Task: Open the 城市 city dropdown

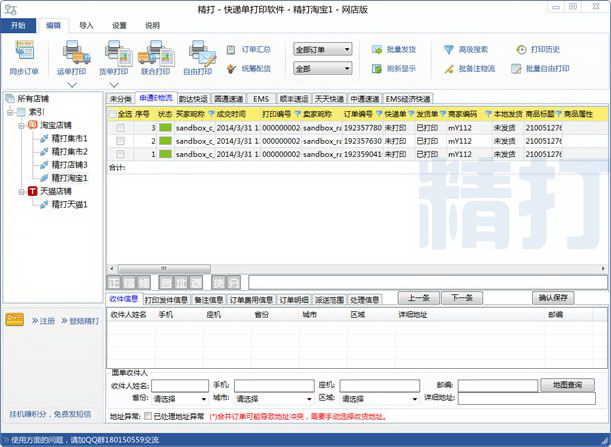Action: coord(274,399)
